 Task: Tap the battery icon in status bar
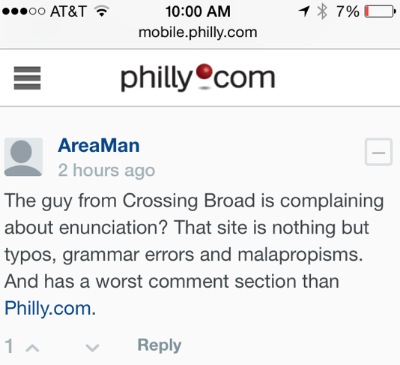click(x=380, y=12)
